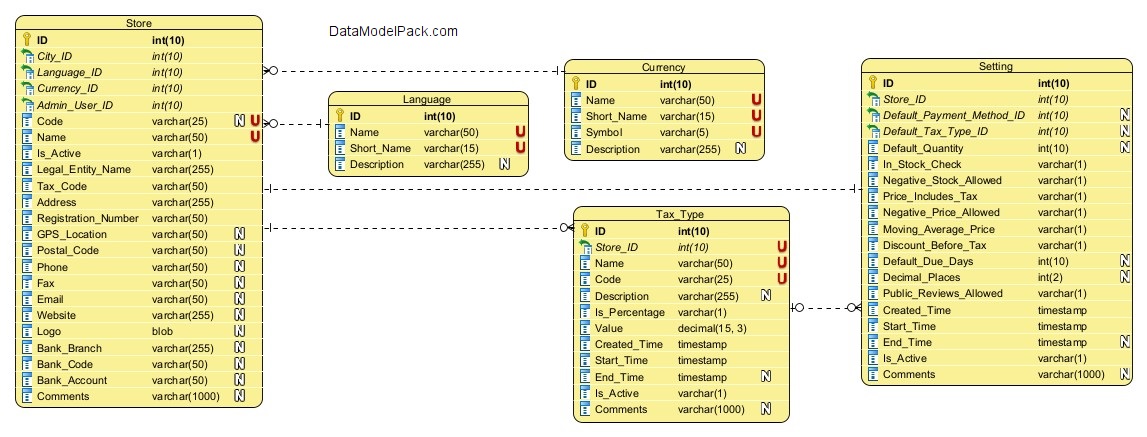Select the Store table title header
This screenshot has height=437, width=1147.
click(139, 22)
